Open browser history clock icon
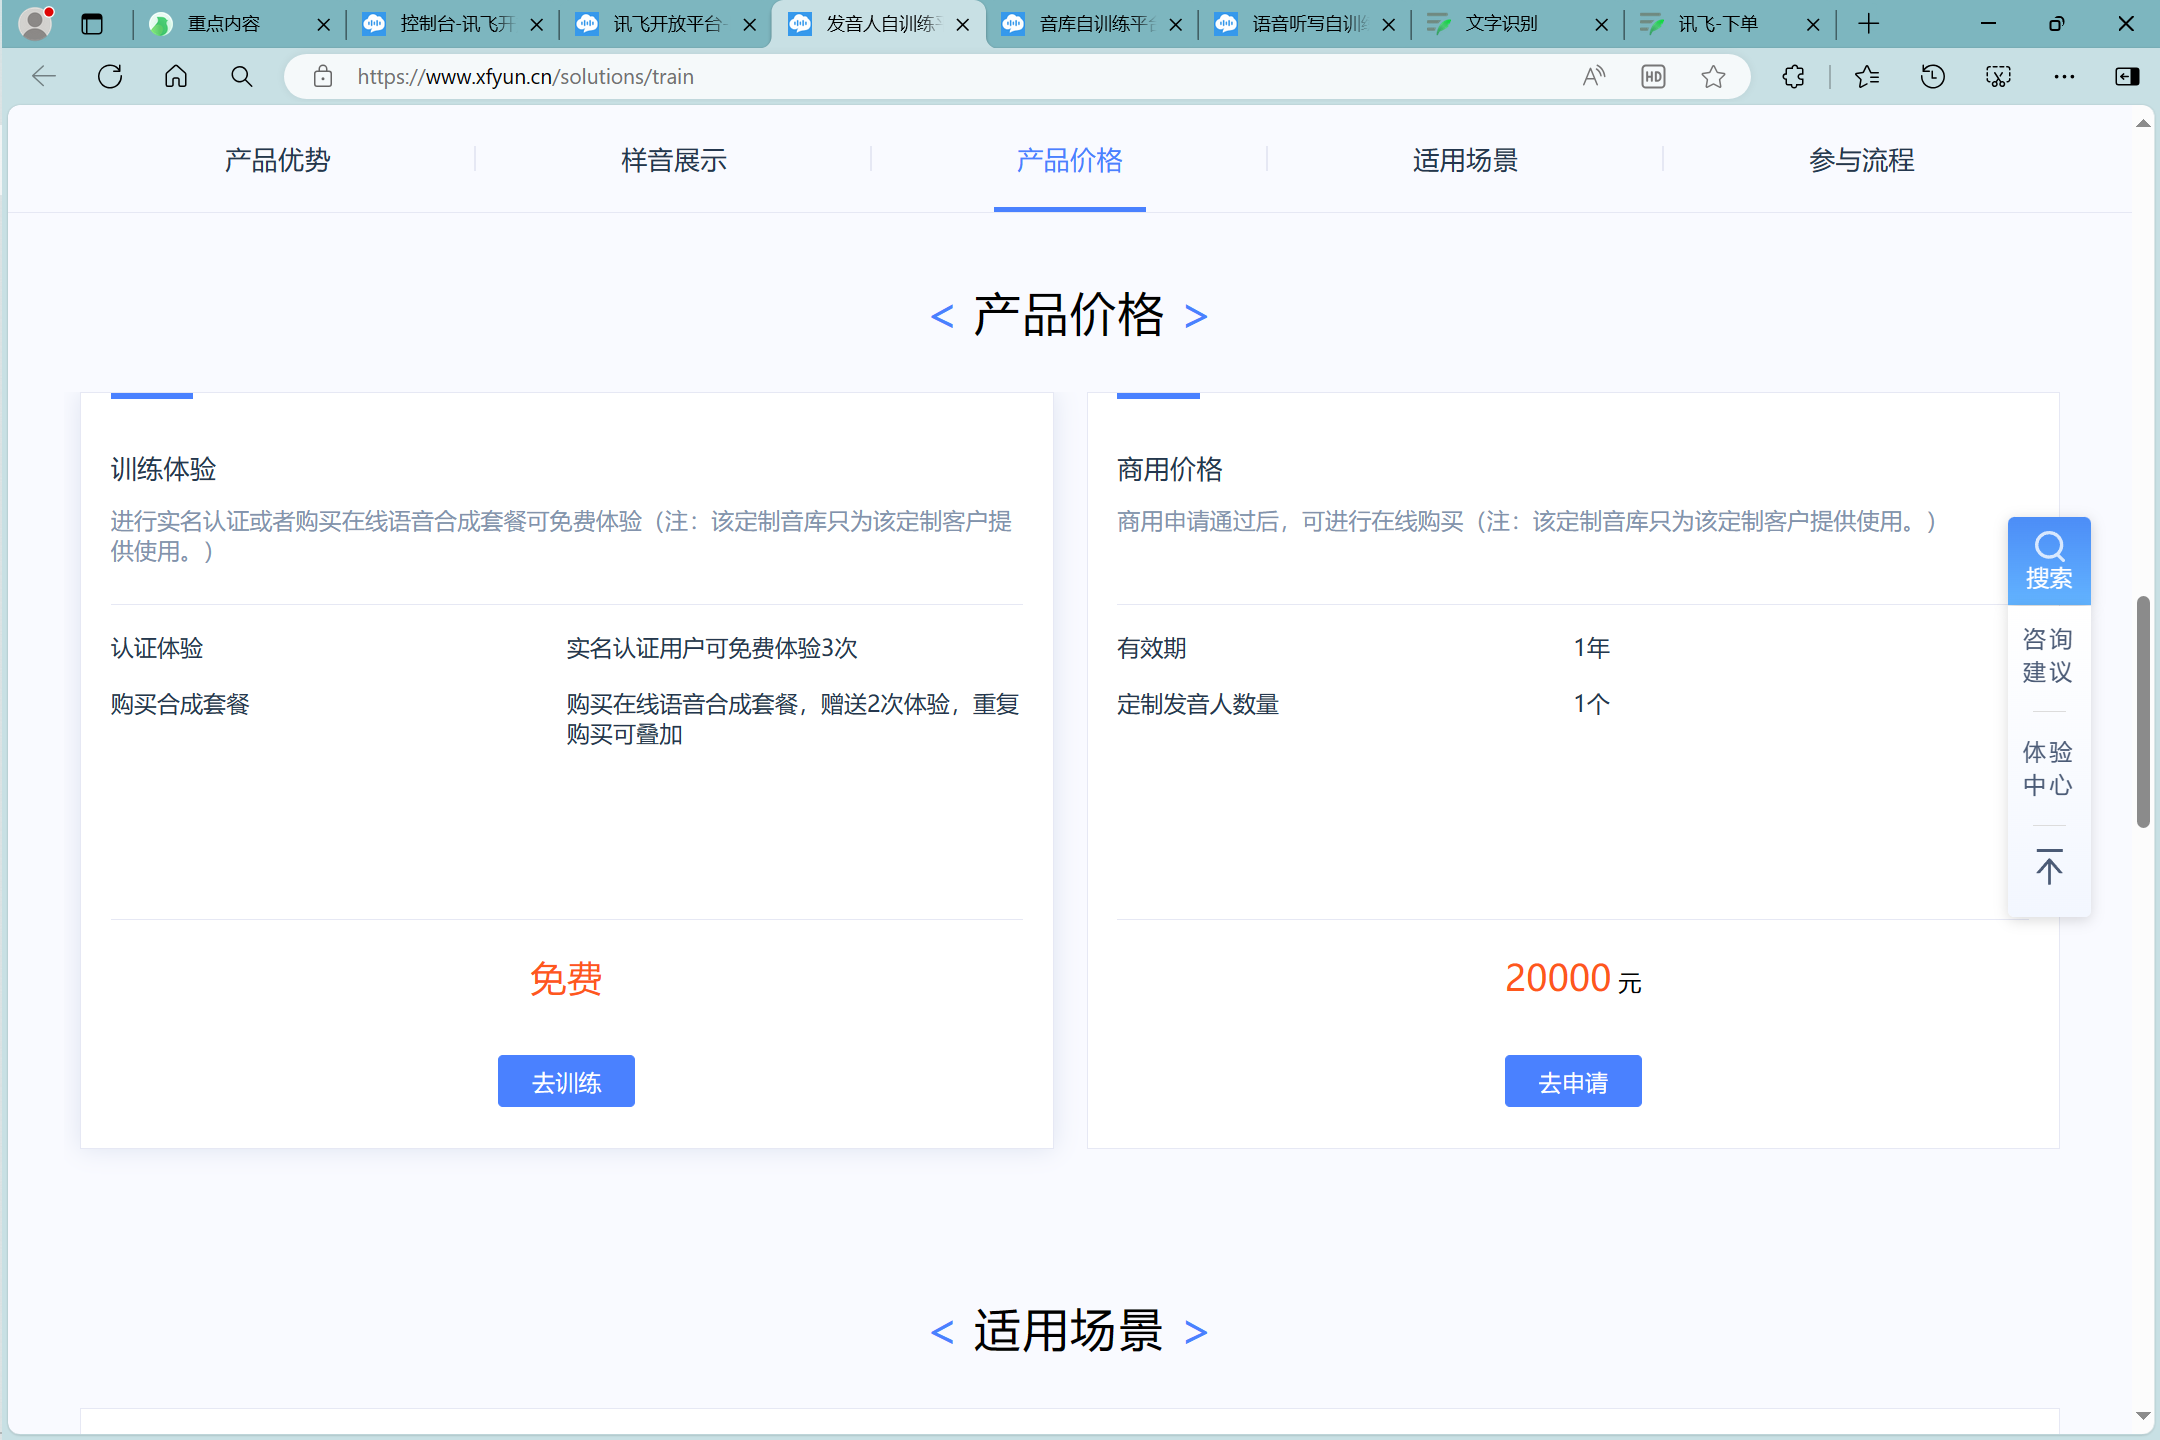The image size is (2160, 1440). click(1933, 77)
